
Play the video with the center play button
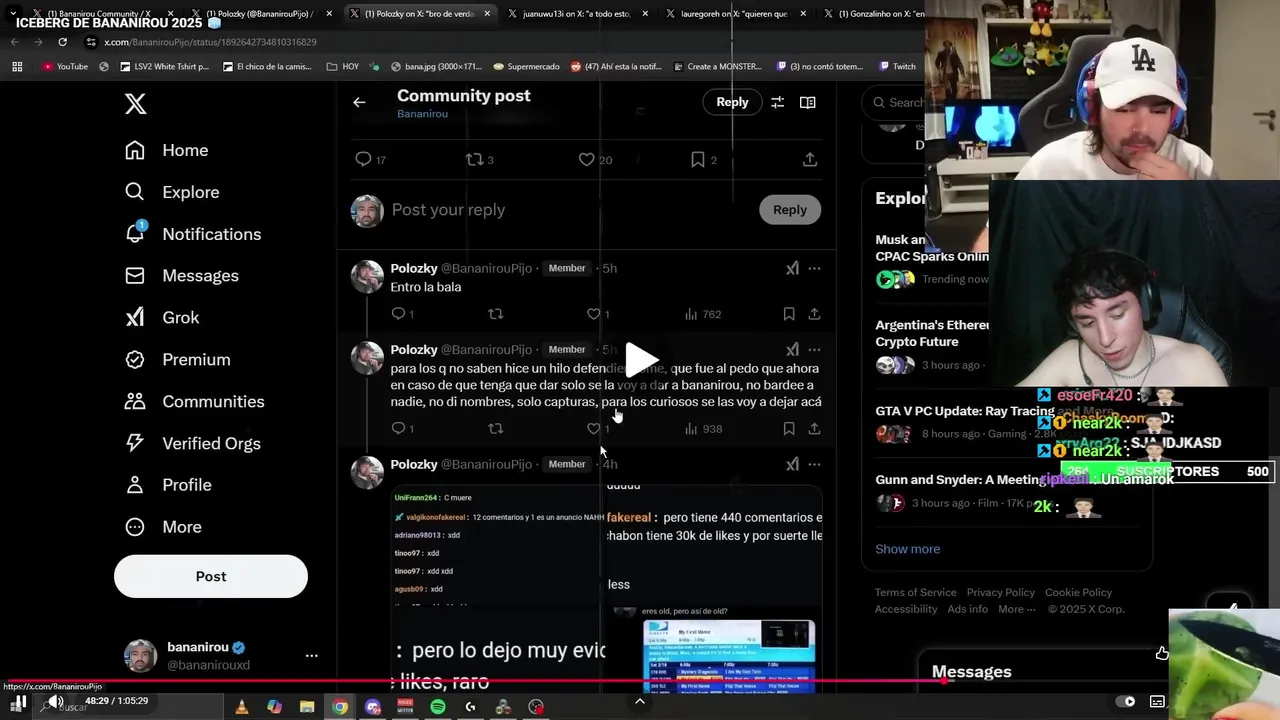[x=641, y=359]
